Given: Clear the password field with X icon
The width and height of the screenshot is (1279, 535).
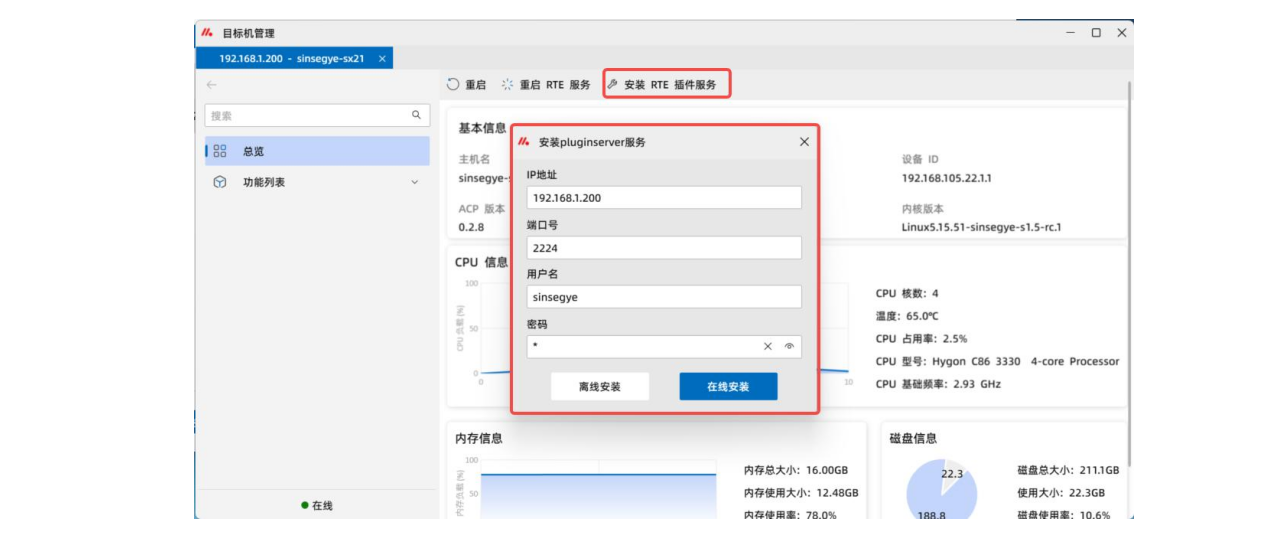Looking at the screenshot, I should point(768,346).
